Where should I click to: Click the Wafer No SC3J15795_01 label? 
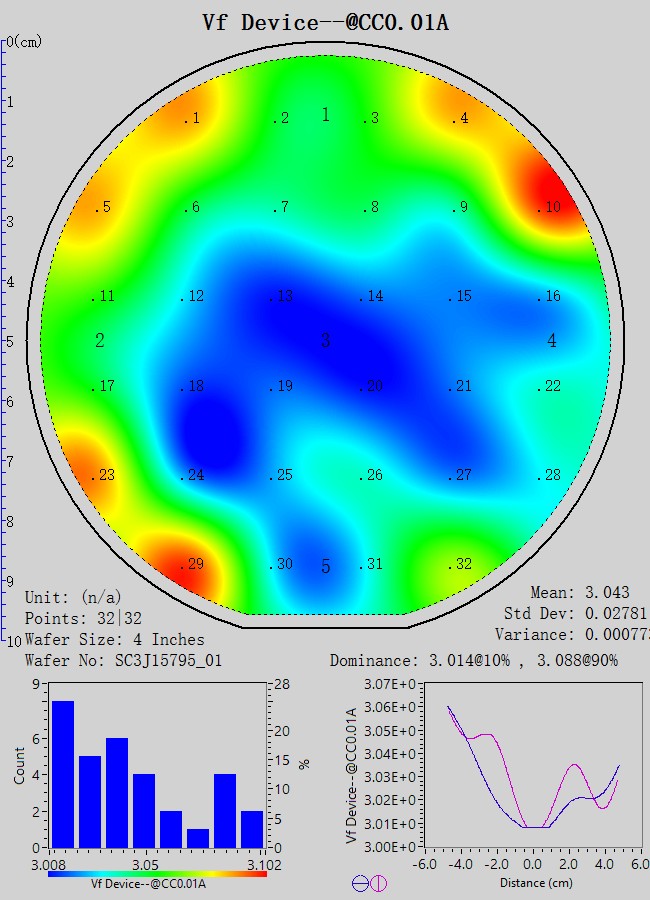point(123,660)
